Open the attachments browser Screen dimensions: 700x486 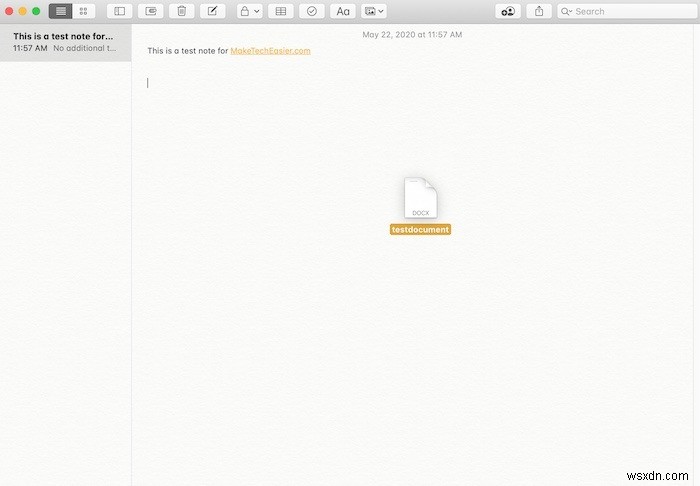point(150,11)
